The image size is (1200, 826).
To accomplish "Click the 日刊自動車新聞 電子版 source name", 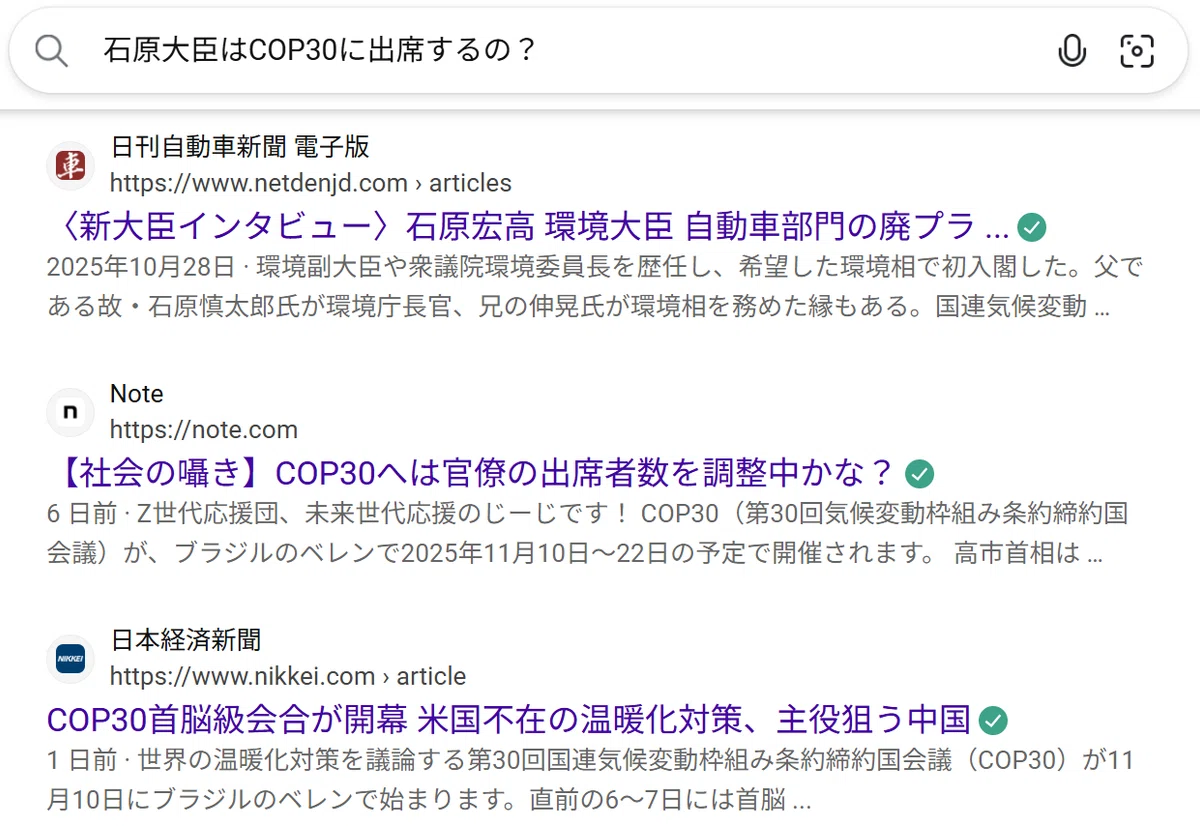I will tap(240, 147).
